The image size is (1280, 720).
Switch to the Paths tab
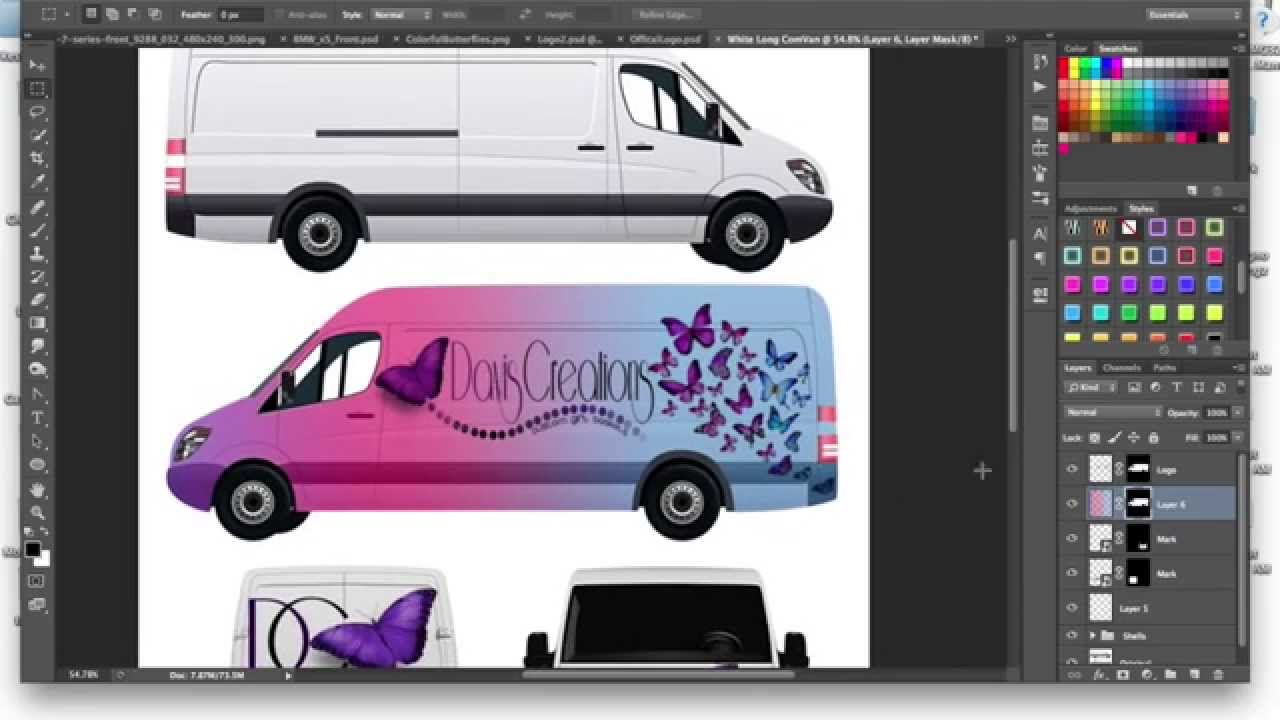pos(1165,368)
